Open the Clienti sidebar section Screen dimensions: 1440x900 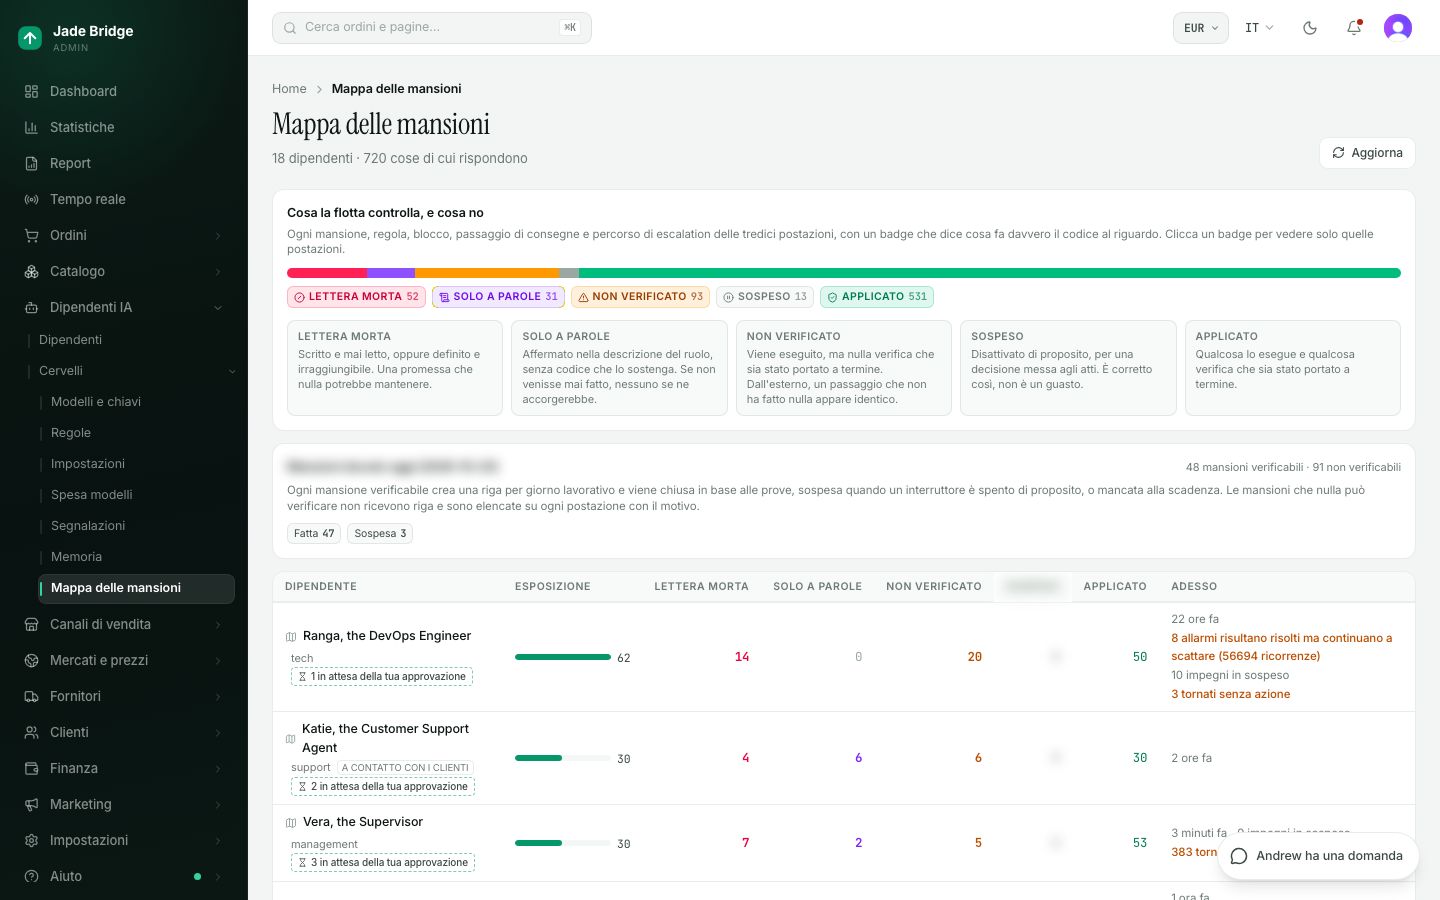(x=124, y=732)
